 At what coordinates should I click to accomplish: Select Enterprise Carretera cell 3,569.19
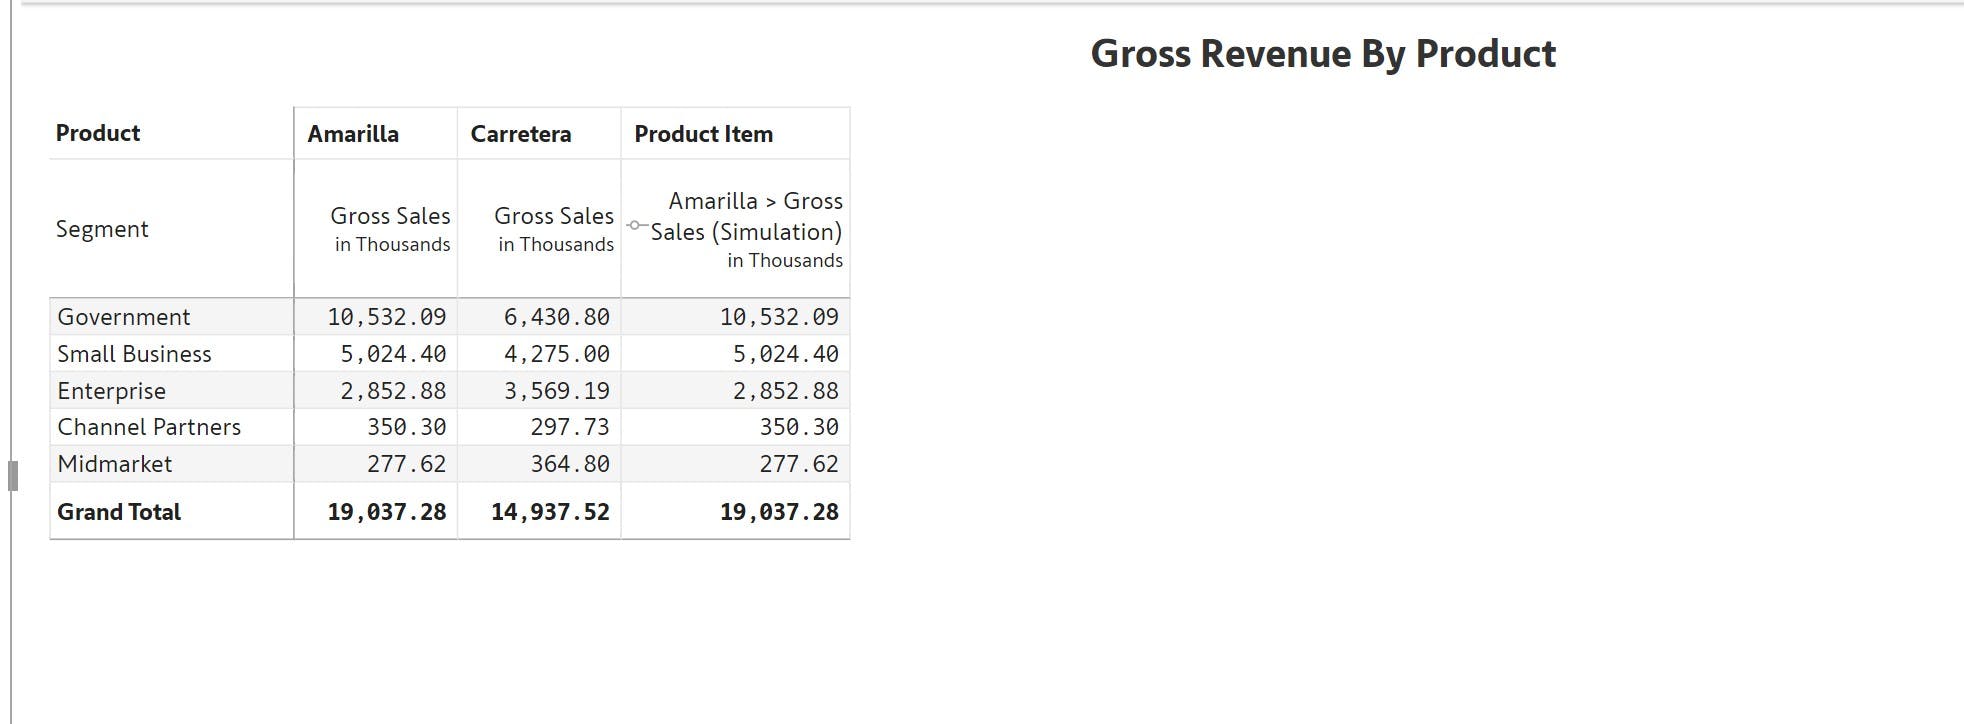(556, 391)
